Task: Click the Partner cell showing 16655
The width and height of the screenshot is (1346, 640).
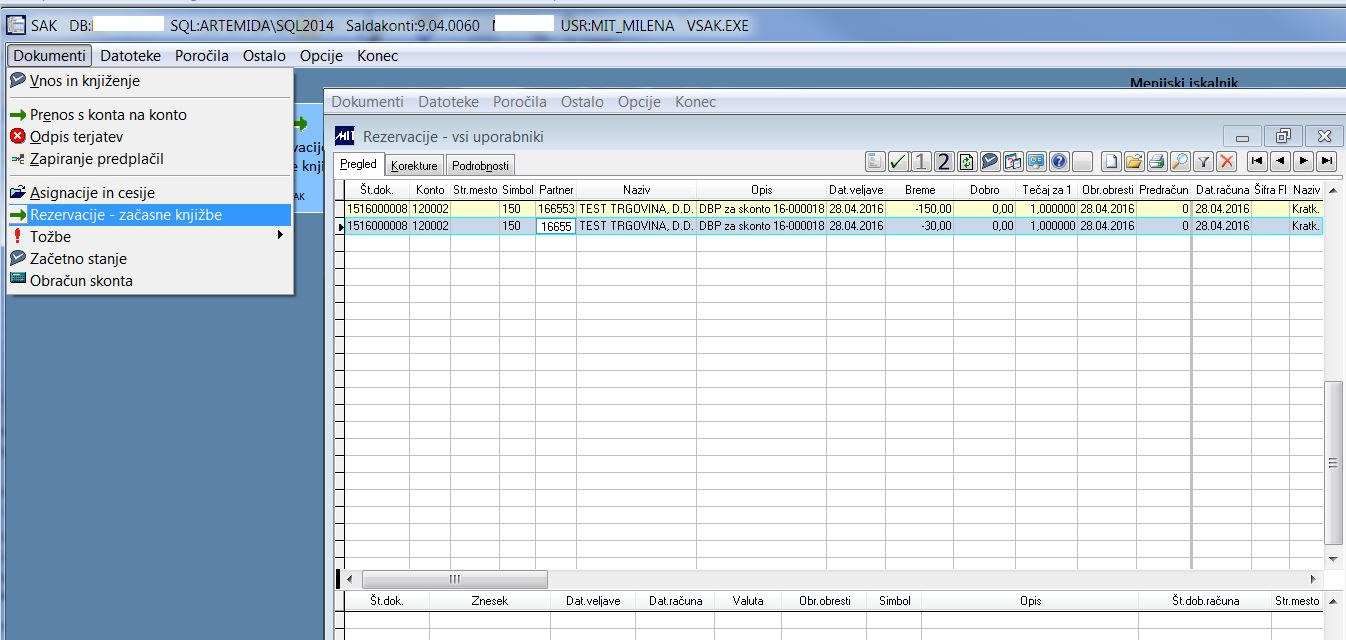Action: 556,227
